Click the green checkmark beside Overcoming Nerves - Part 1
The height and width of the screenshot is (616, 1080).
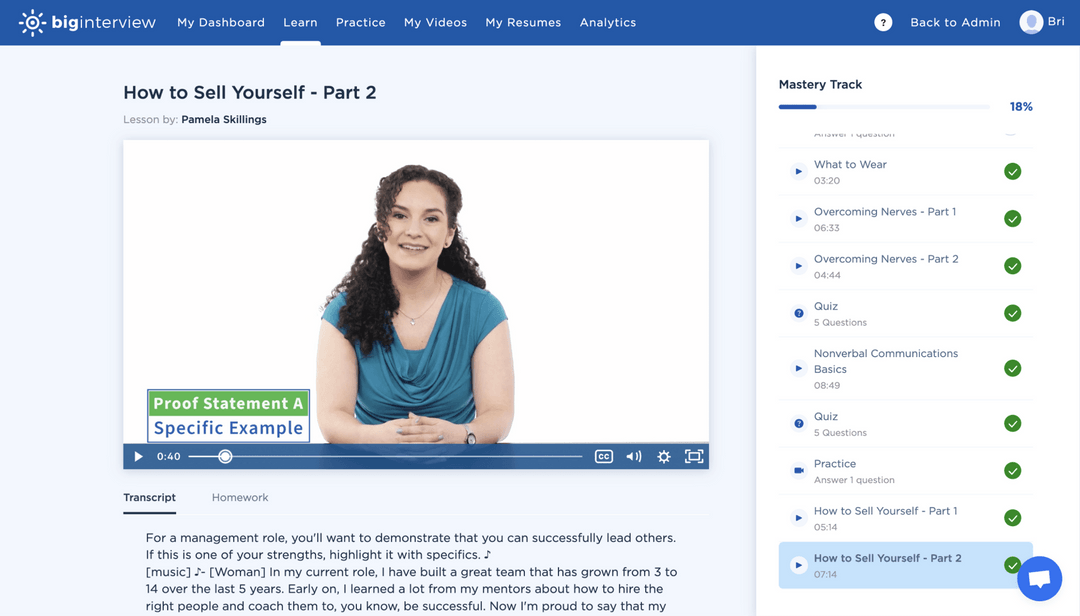tap(1012, 218)
